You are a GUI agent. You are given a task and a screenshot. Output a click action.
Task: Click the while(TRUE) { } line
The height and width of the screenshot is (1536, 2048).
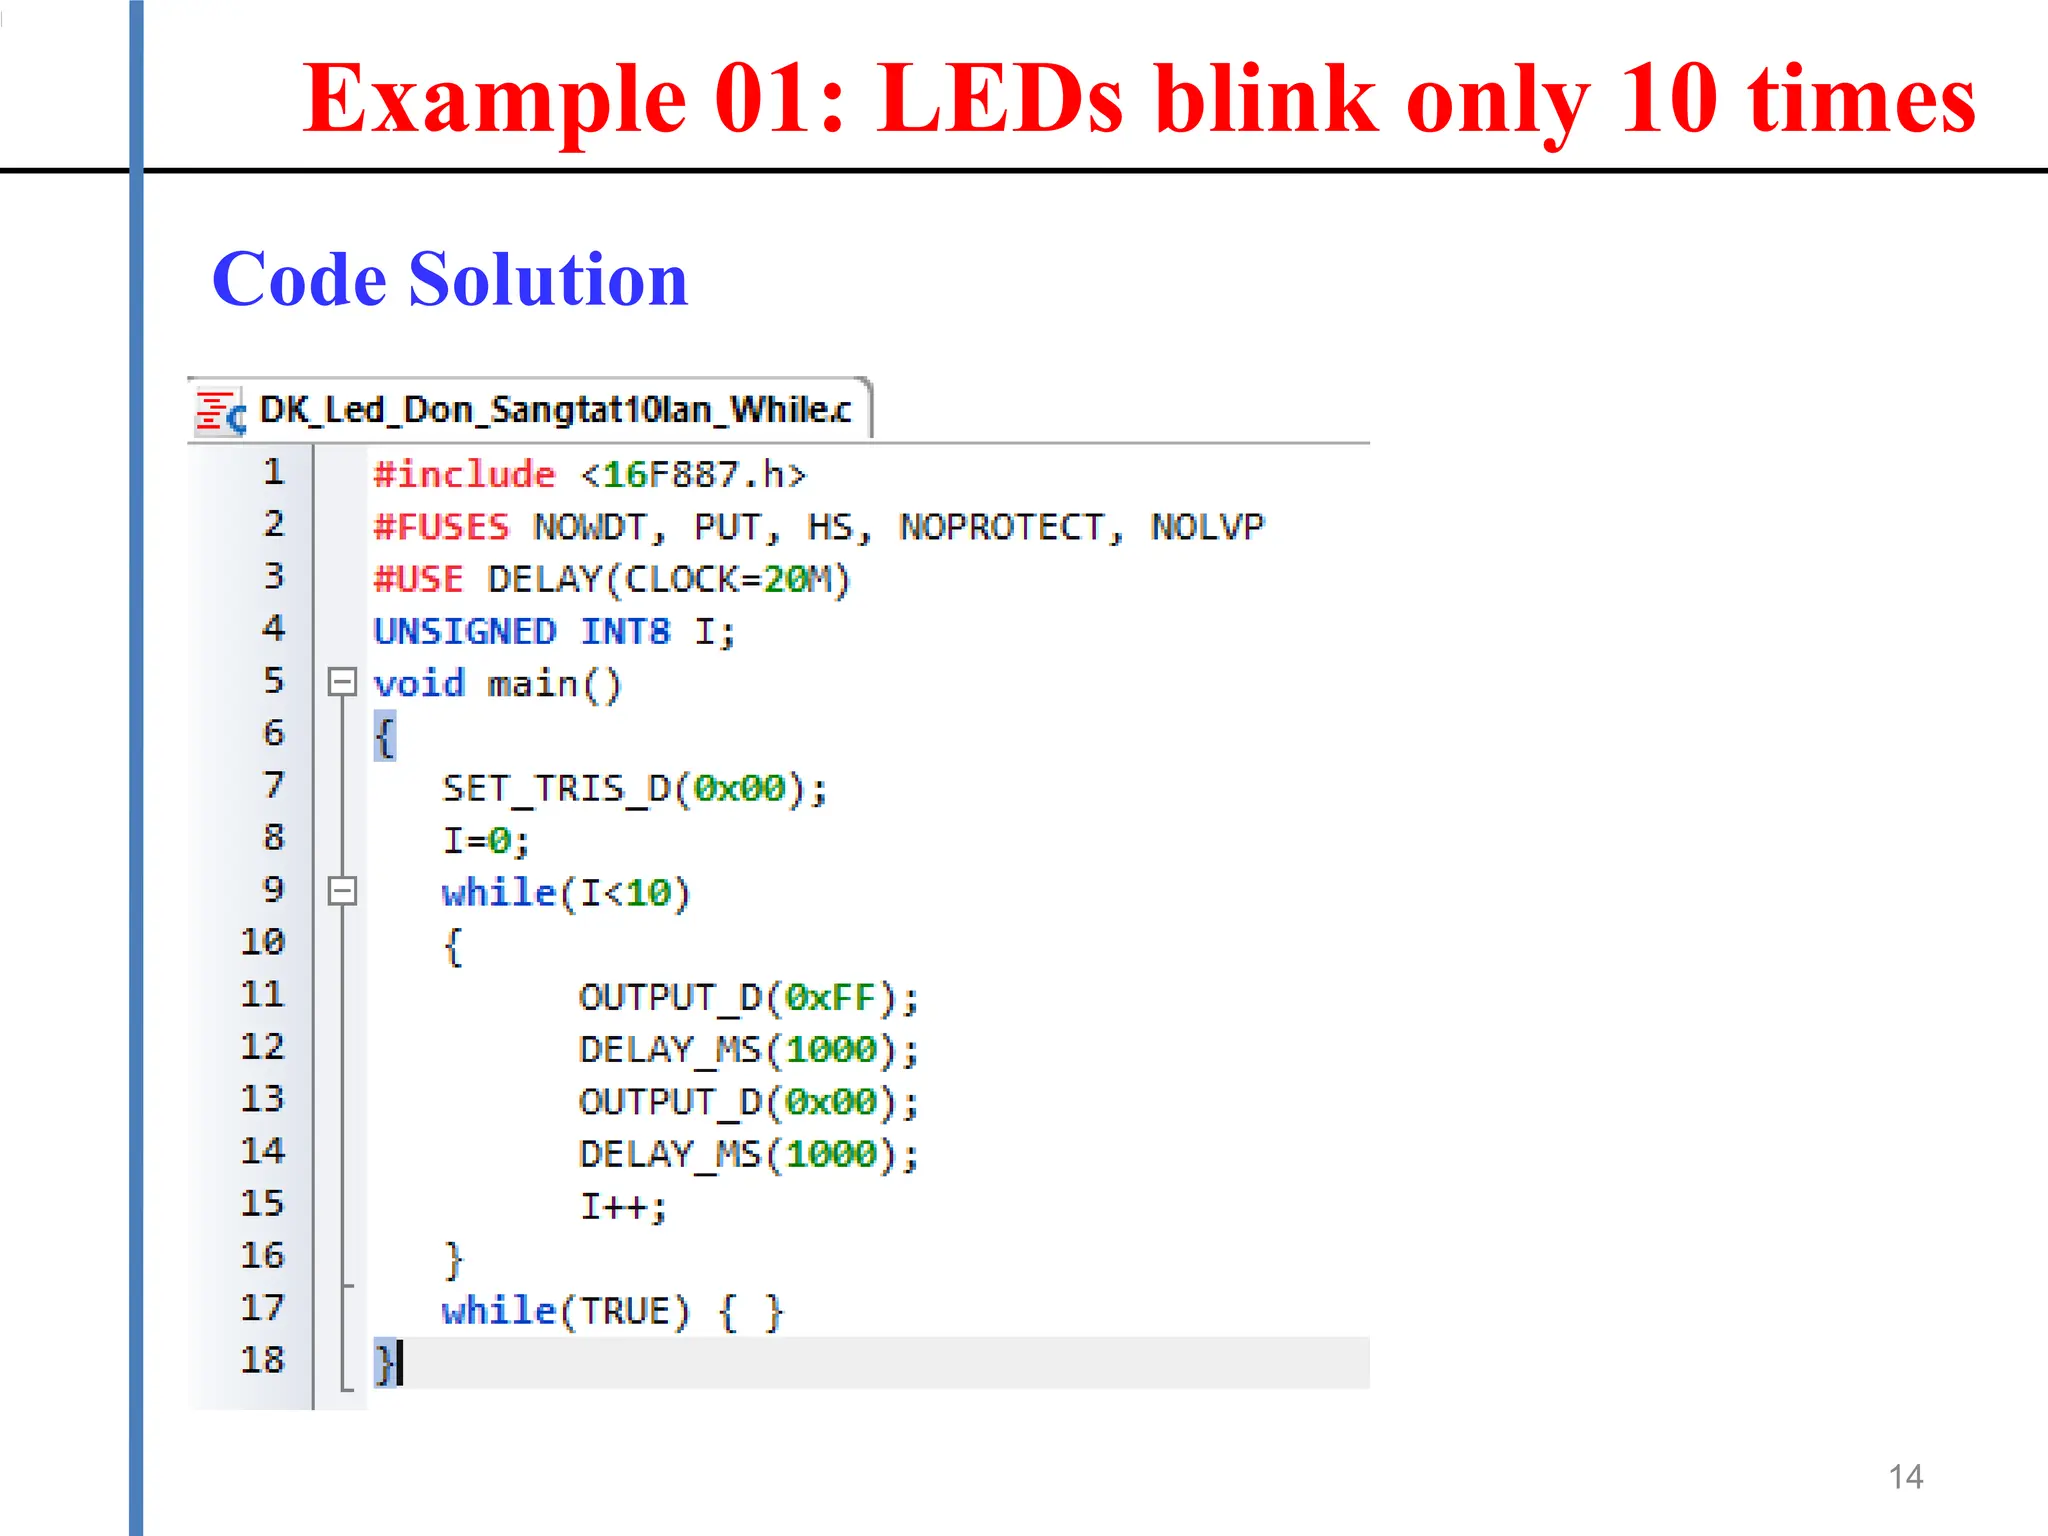click(x=613, y=1312)
